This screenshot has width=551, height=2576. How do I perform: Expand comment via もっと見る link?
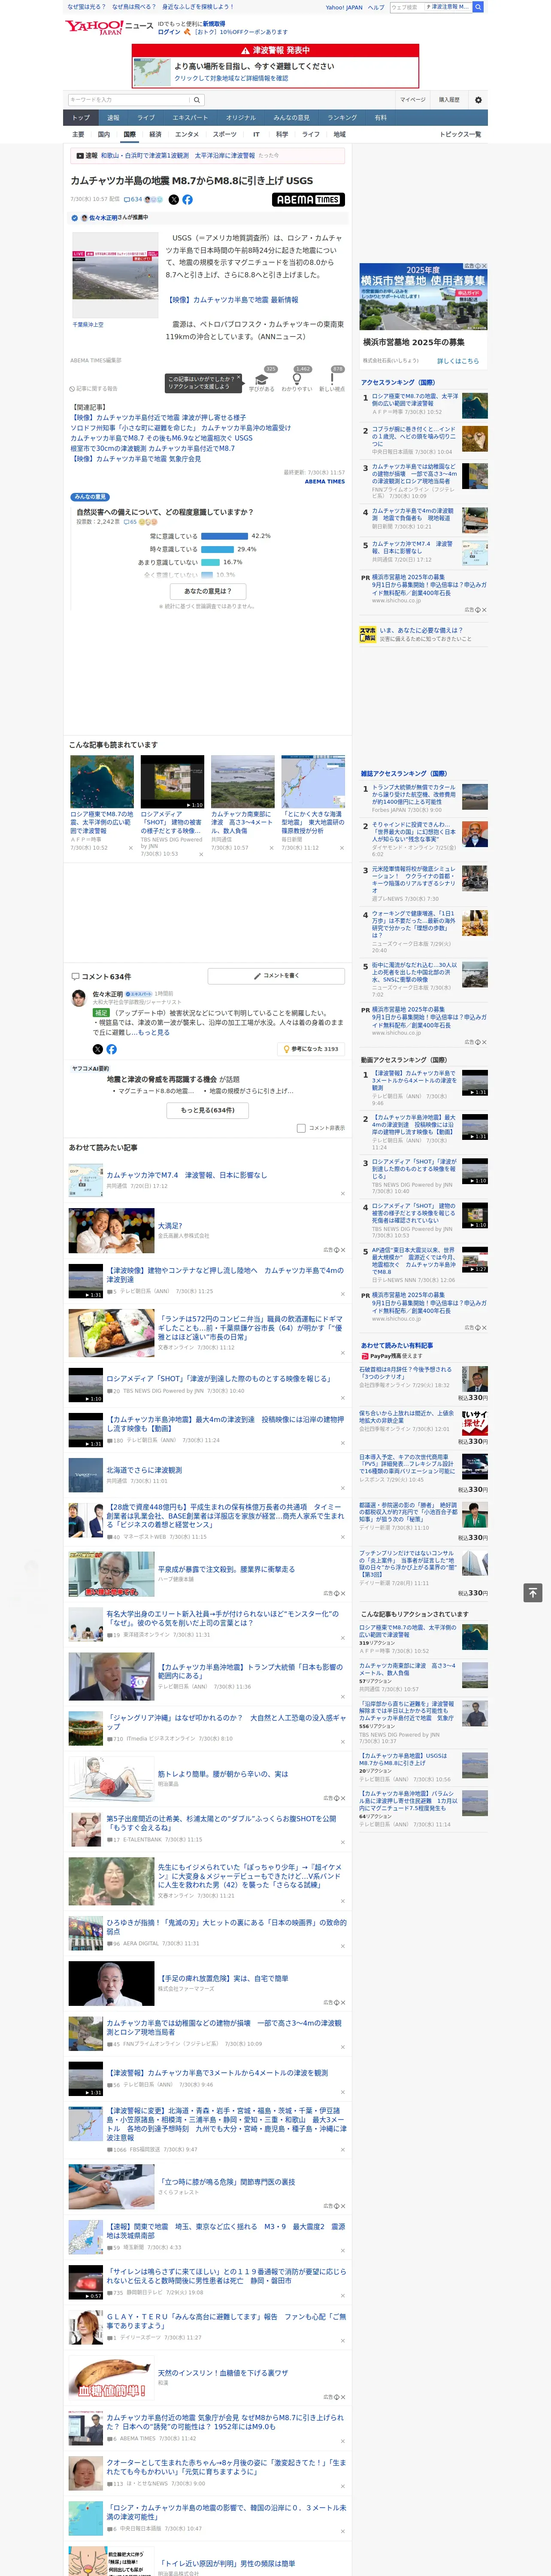[x=153, y=1033]
